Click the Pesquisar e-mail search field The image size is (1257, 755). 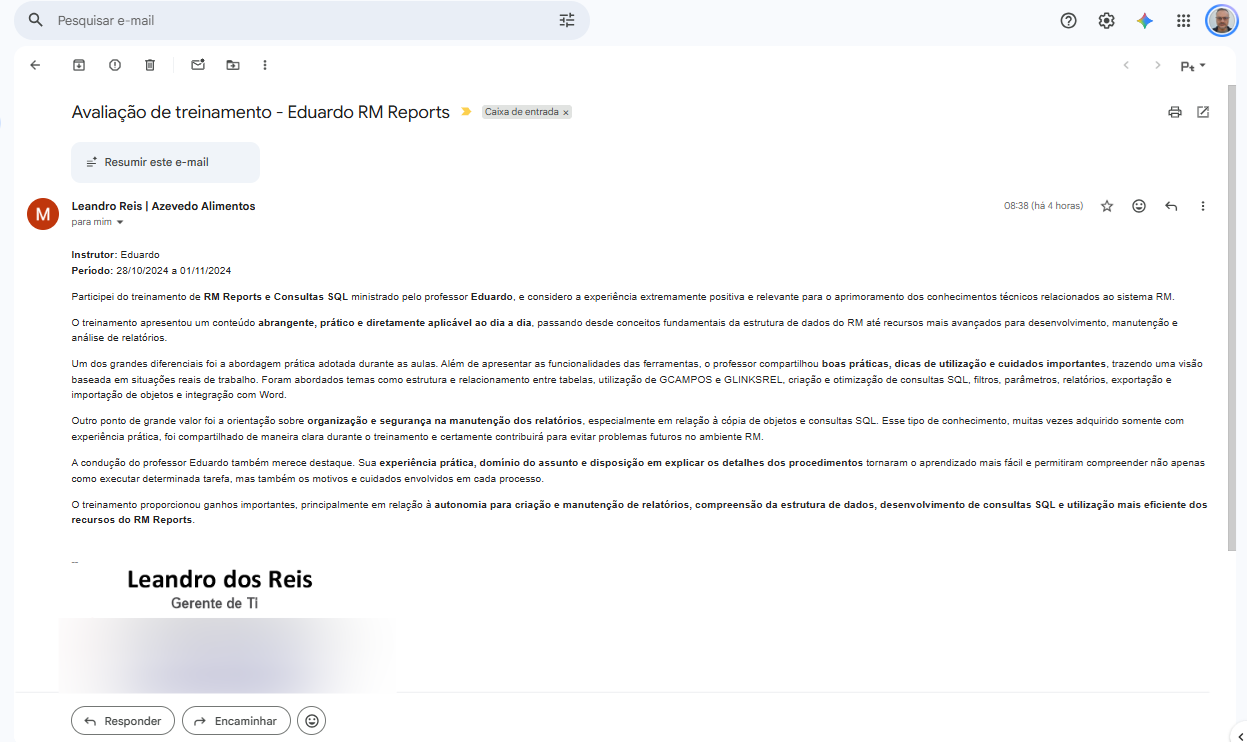[300, 20]
